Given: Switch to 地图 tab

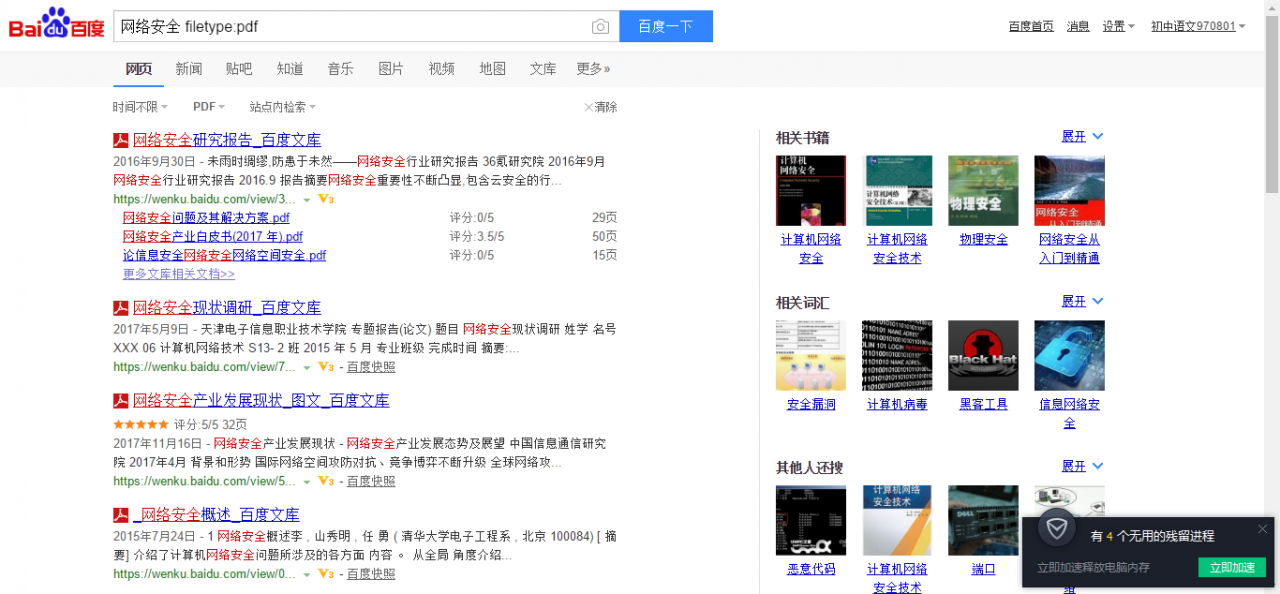Looking at the screenshot, I should coord(492,69).
